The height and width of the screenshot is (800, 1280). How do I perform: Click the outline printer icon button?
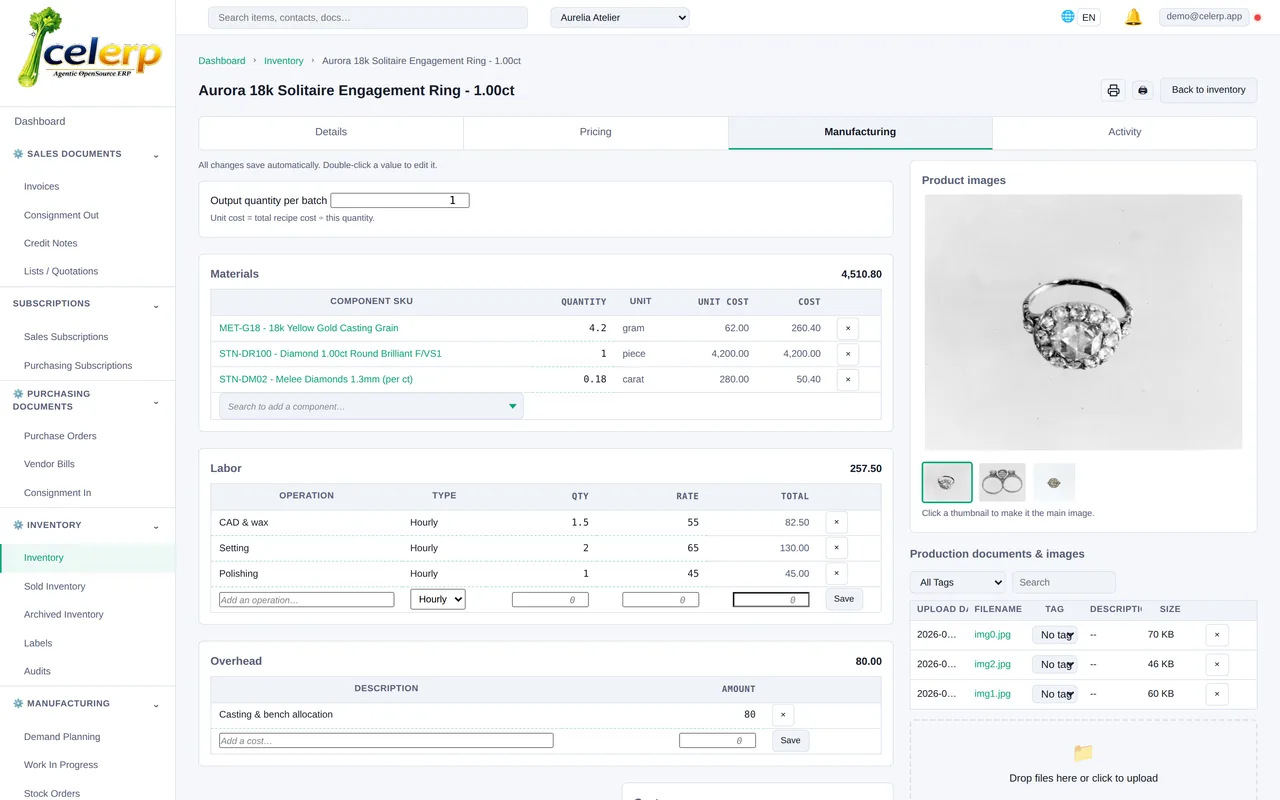click(x=1113, y=90)
